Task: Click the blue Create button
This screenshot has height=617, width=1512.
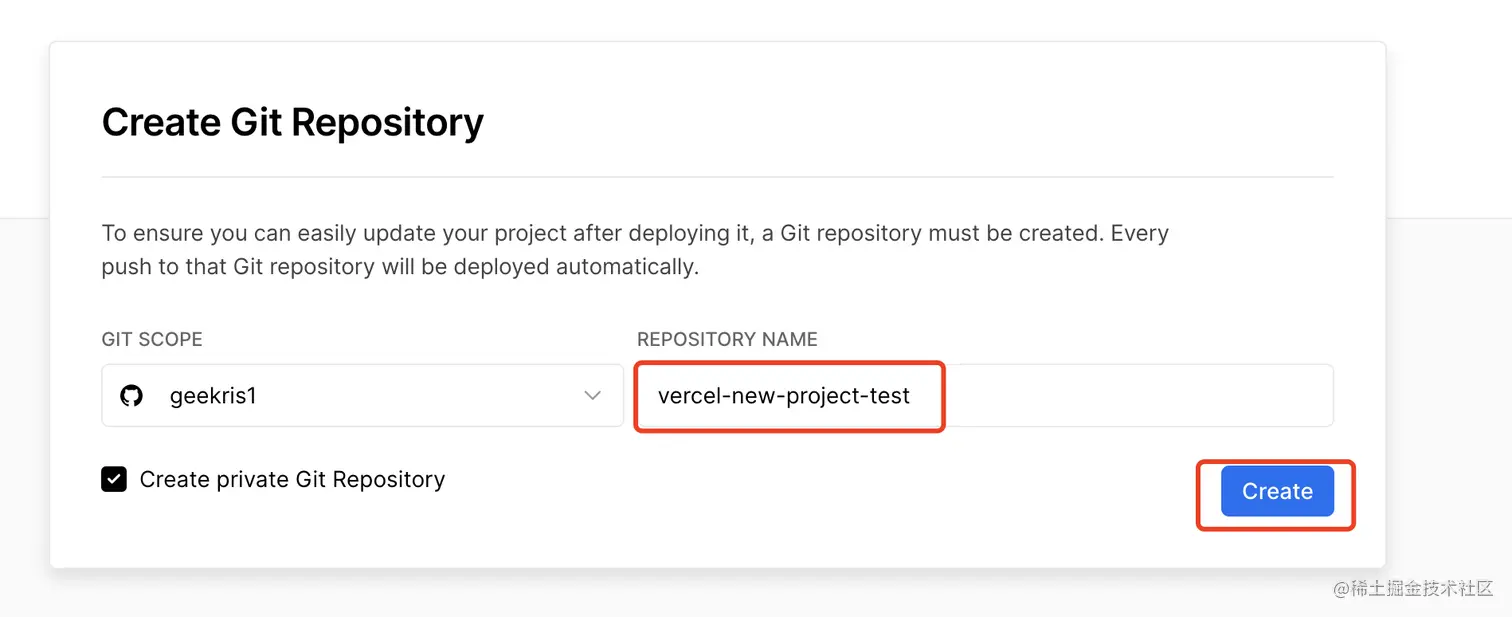Action: (1277, 491)
